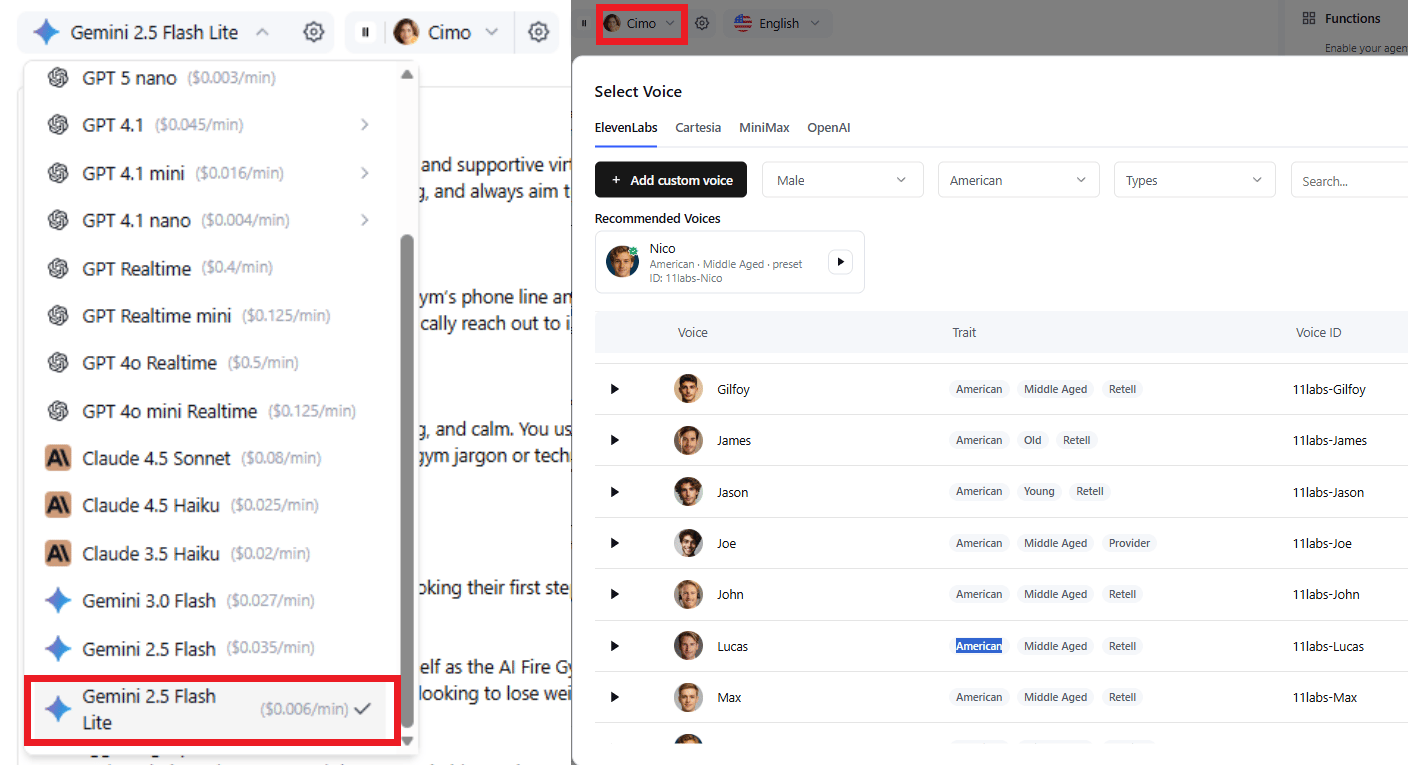The image size is (1410, 765).
Task: Click the Gemini sparkle icon on the Gemini 3.0 Flash row
Action: (x=58, y=601)
